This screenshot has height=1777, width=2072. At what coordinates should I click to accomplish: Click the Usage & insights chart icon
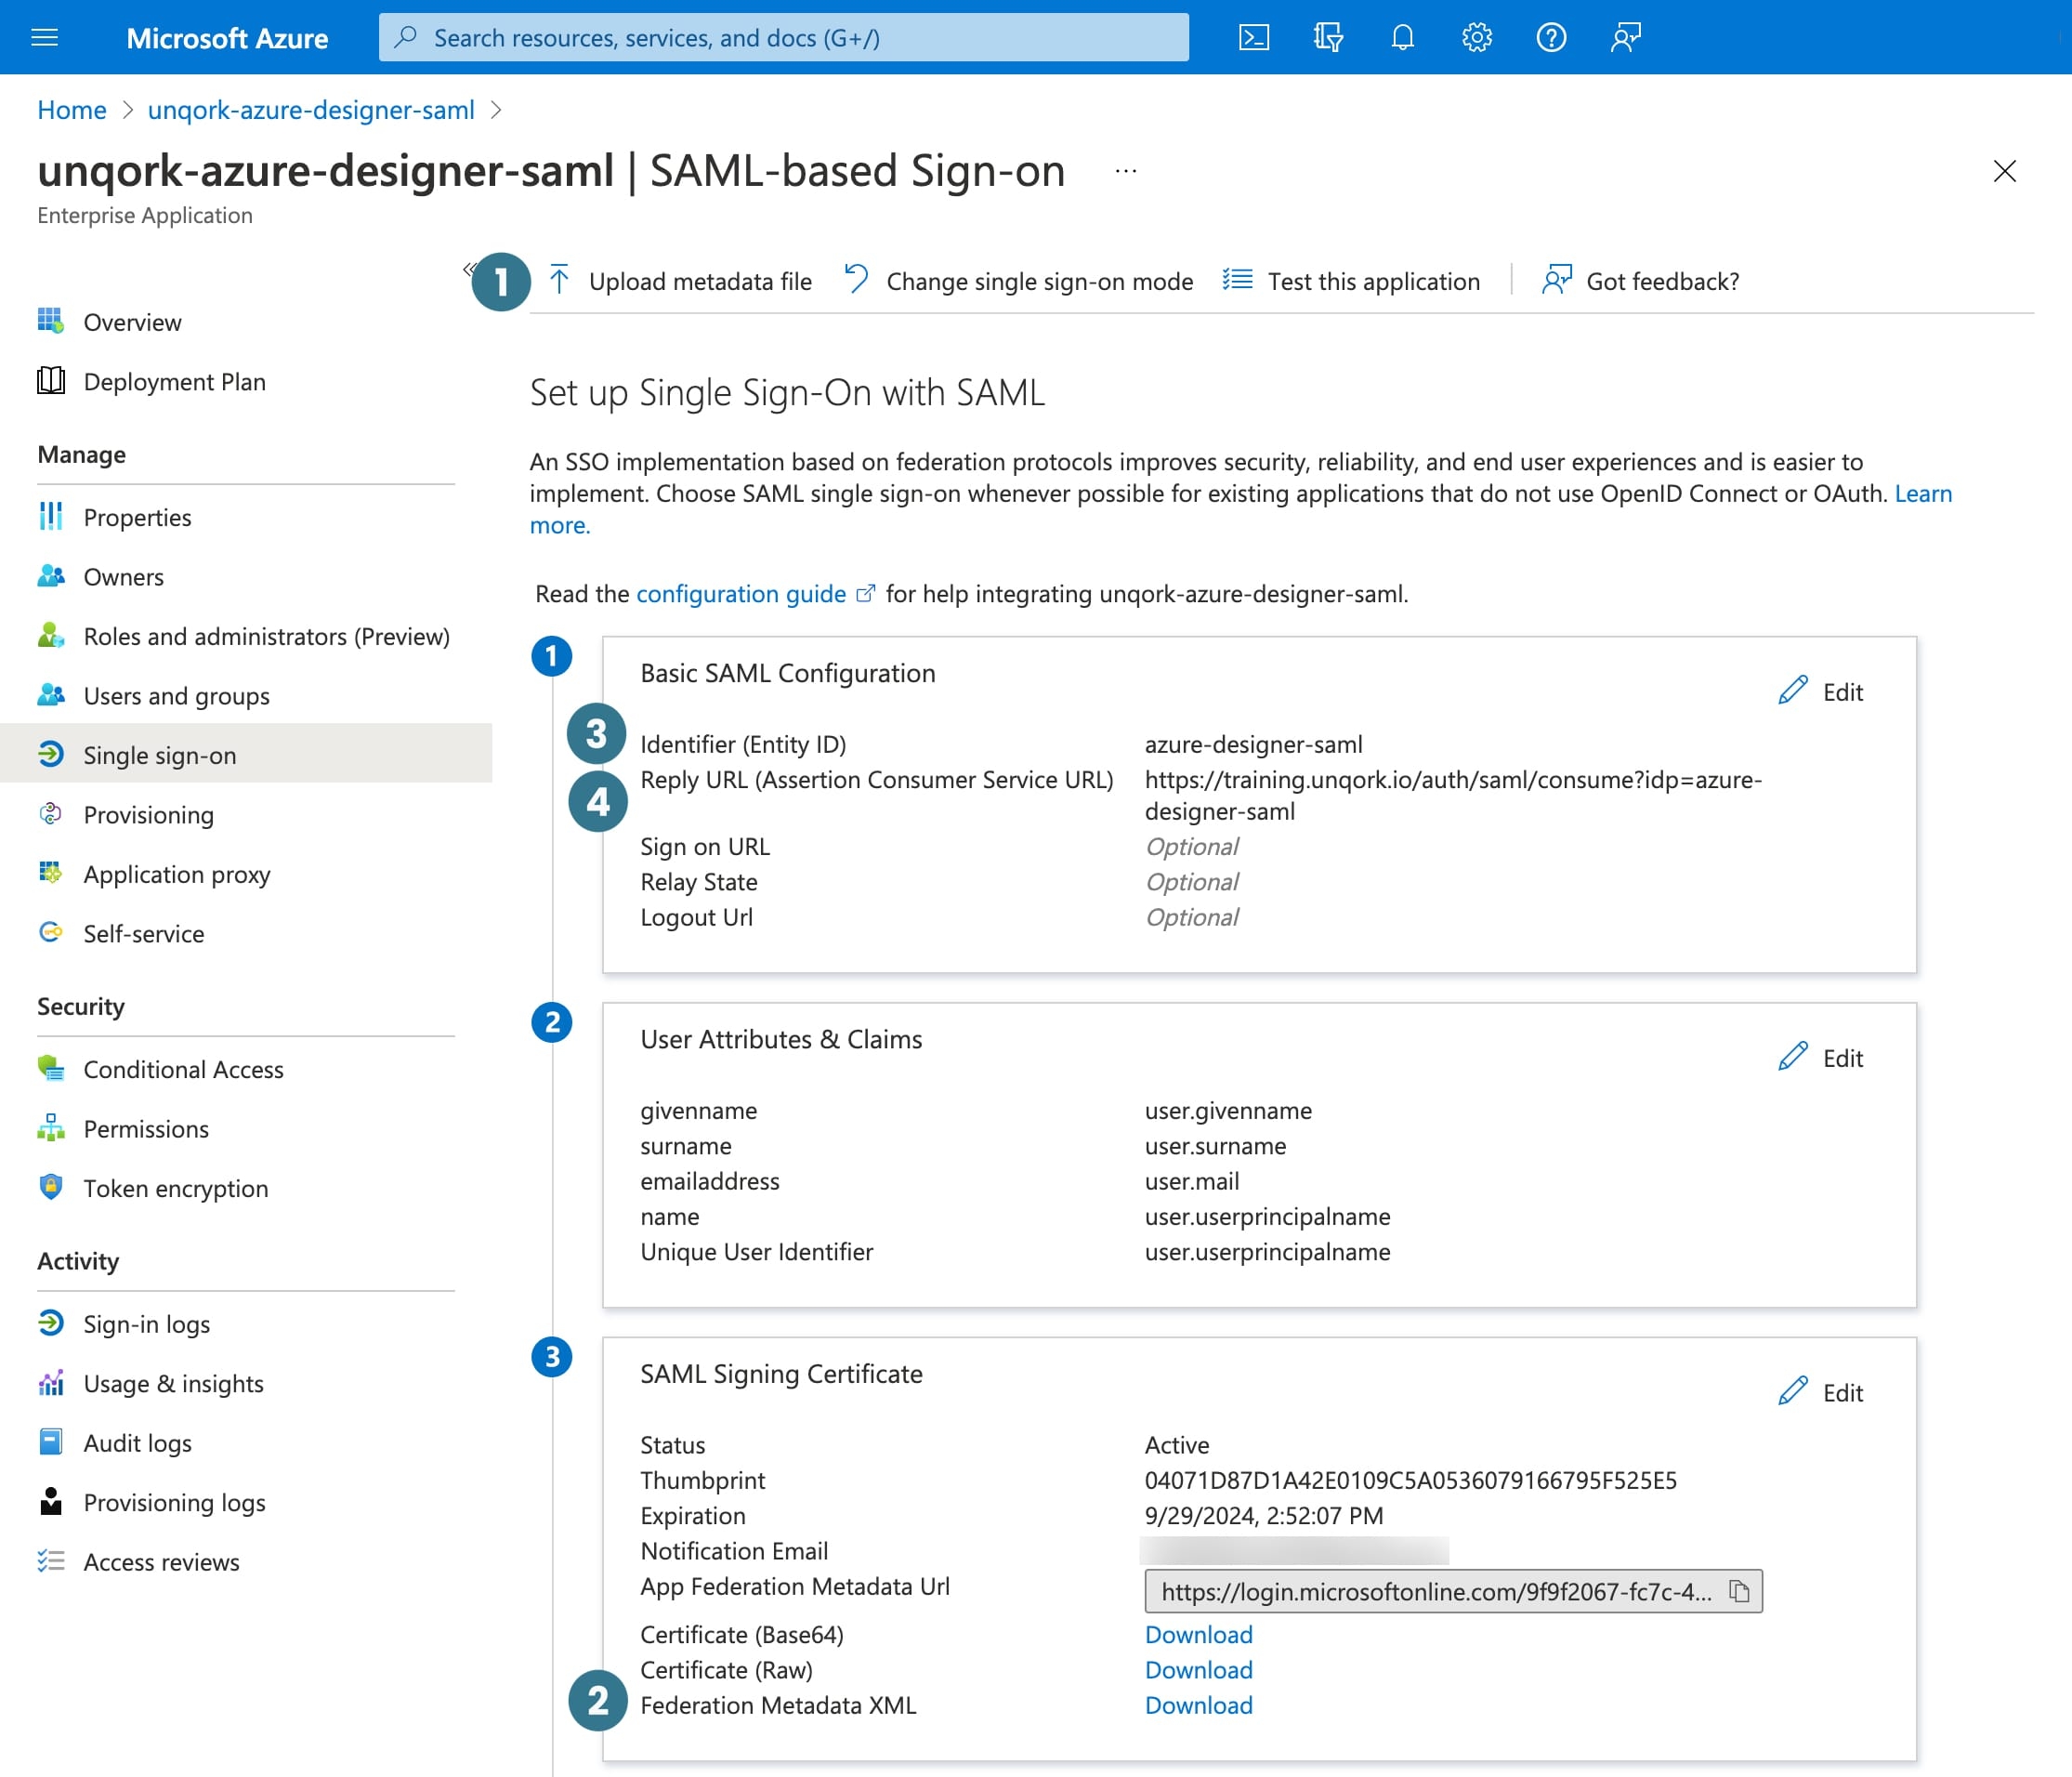click(51, 1382)
